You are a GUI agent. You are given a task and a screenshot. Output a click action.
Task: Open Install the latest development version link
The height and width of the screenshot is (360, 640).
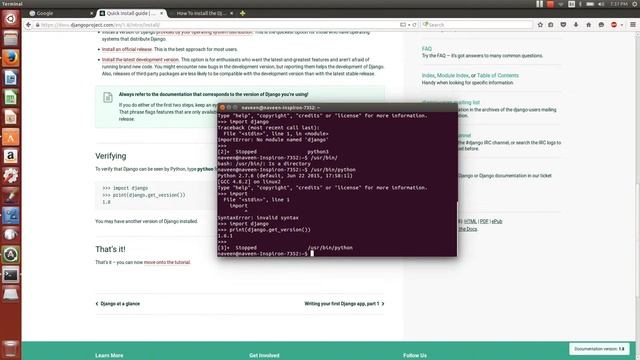(140, 60)
